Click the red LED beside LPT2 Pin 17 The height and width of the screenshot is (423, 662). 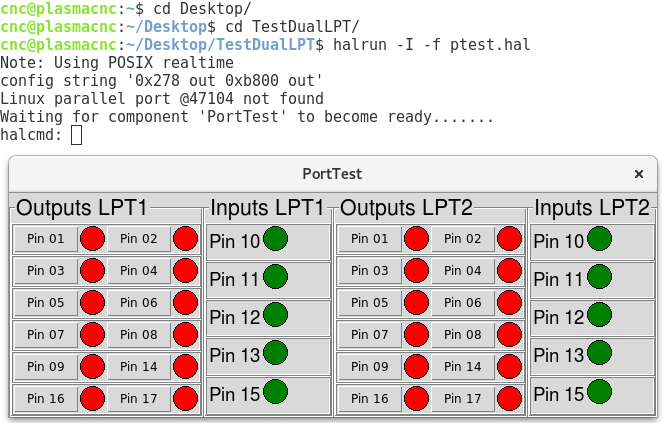pyautogui.click(x=509, y=398)
